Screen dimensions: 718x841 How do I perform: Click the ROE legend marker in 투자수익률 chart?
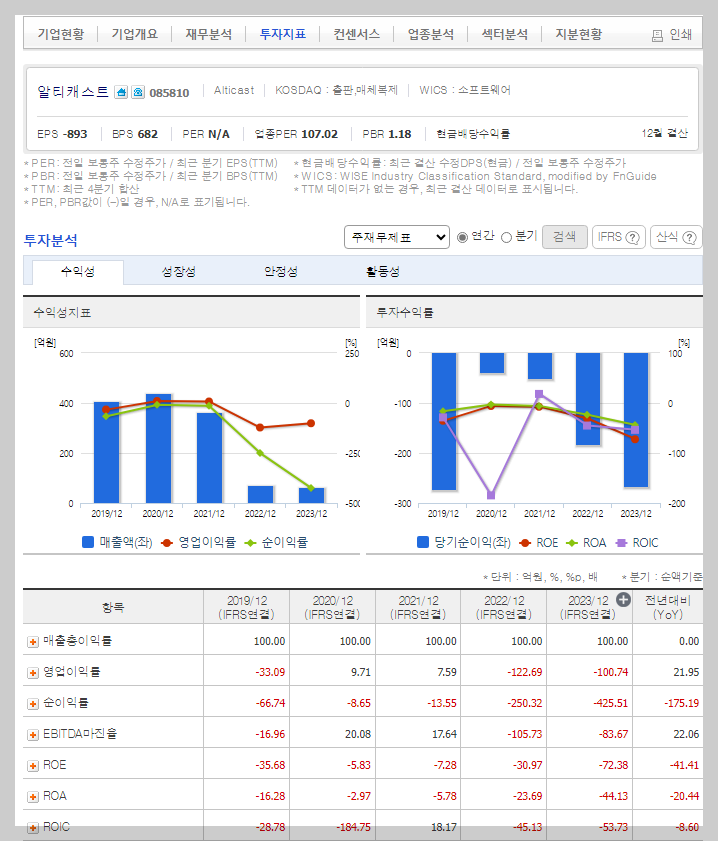(x=525, y=543)
